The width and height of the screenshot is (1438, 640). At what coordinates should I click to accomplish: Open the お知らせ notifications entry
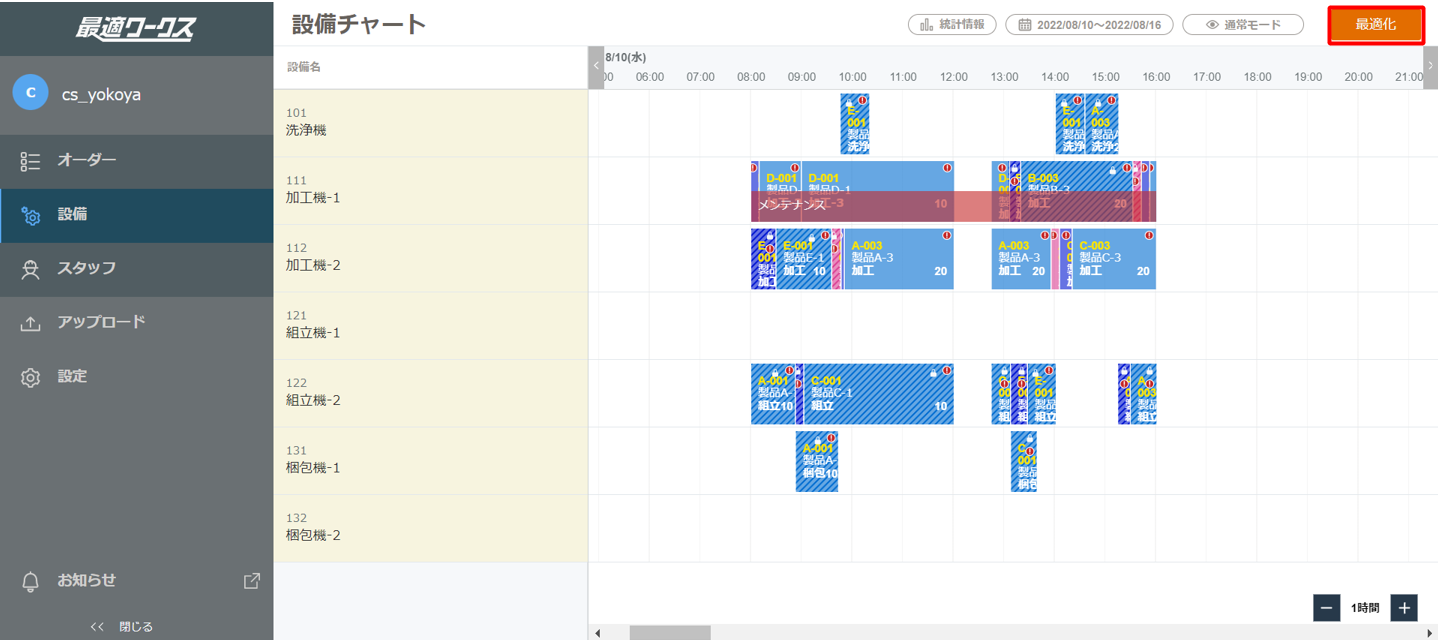click(136, 581)
